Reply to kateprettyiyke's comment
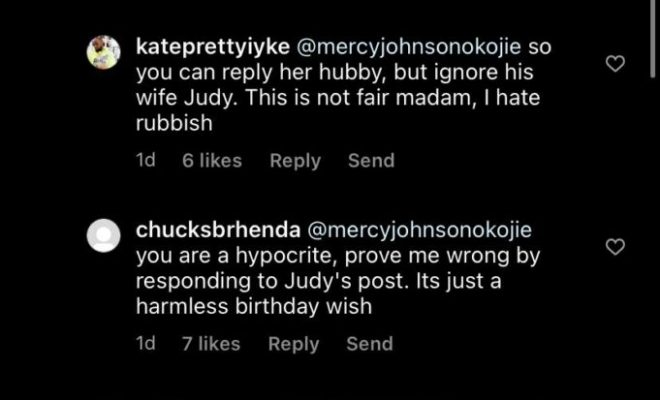Image resolution: width=660 pixels, height=400 pixels. pos(295,160)
